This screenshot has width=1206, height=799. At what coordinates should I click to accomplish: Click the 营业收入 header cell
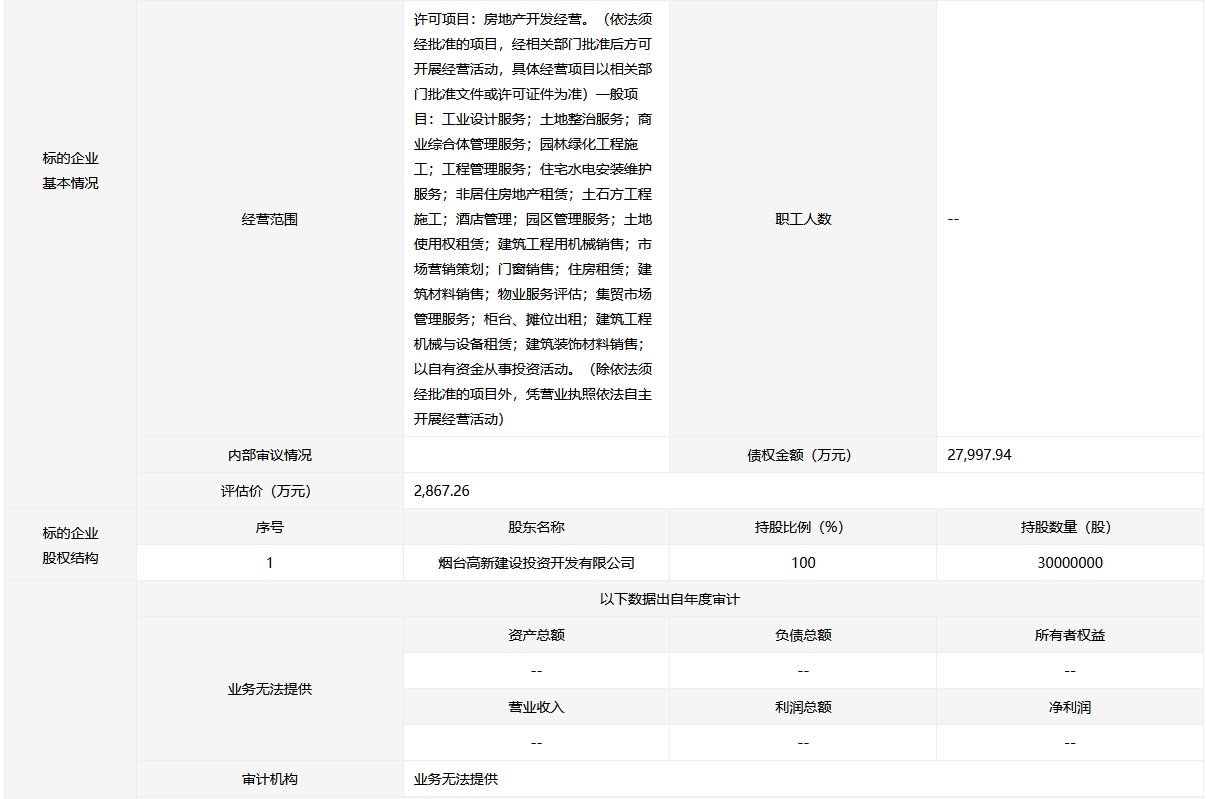click(x=536, y=707)
